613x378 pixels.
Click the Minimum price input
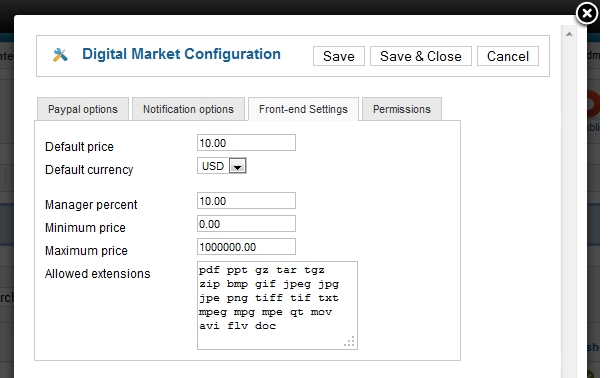(246, 224)
